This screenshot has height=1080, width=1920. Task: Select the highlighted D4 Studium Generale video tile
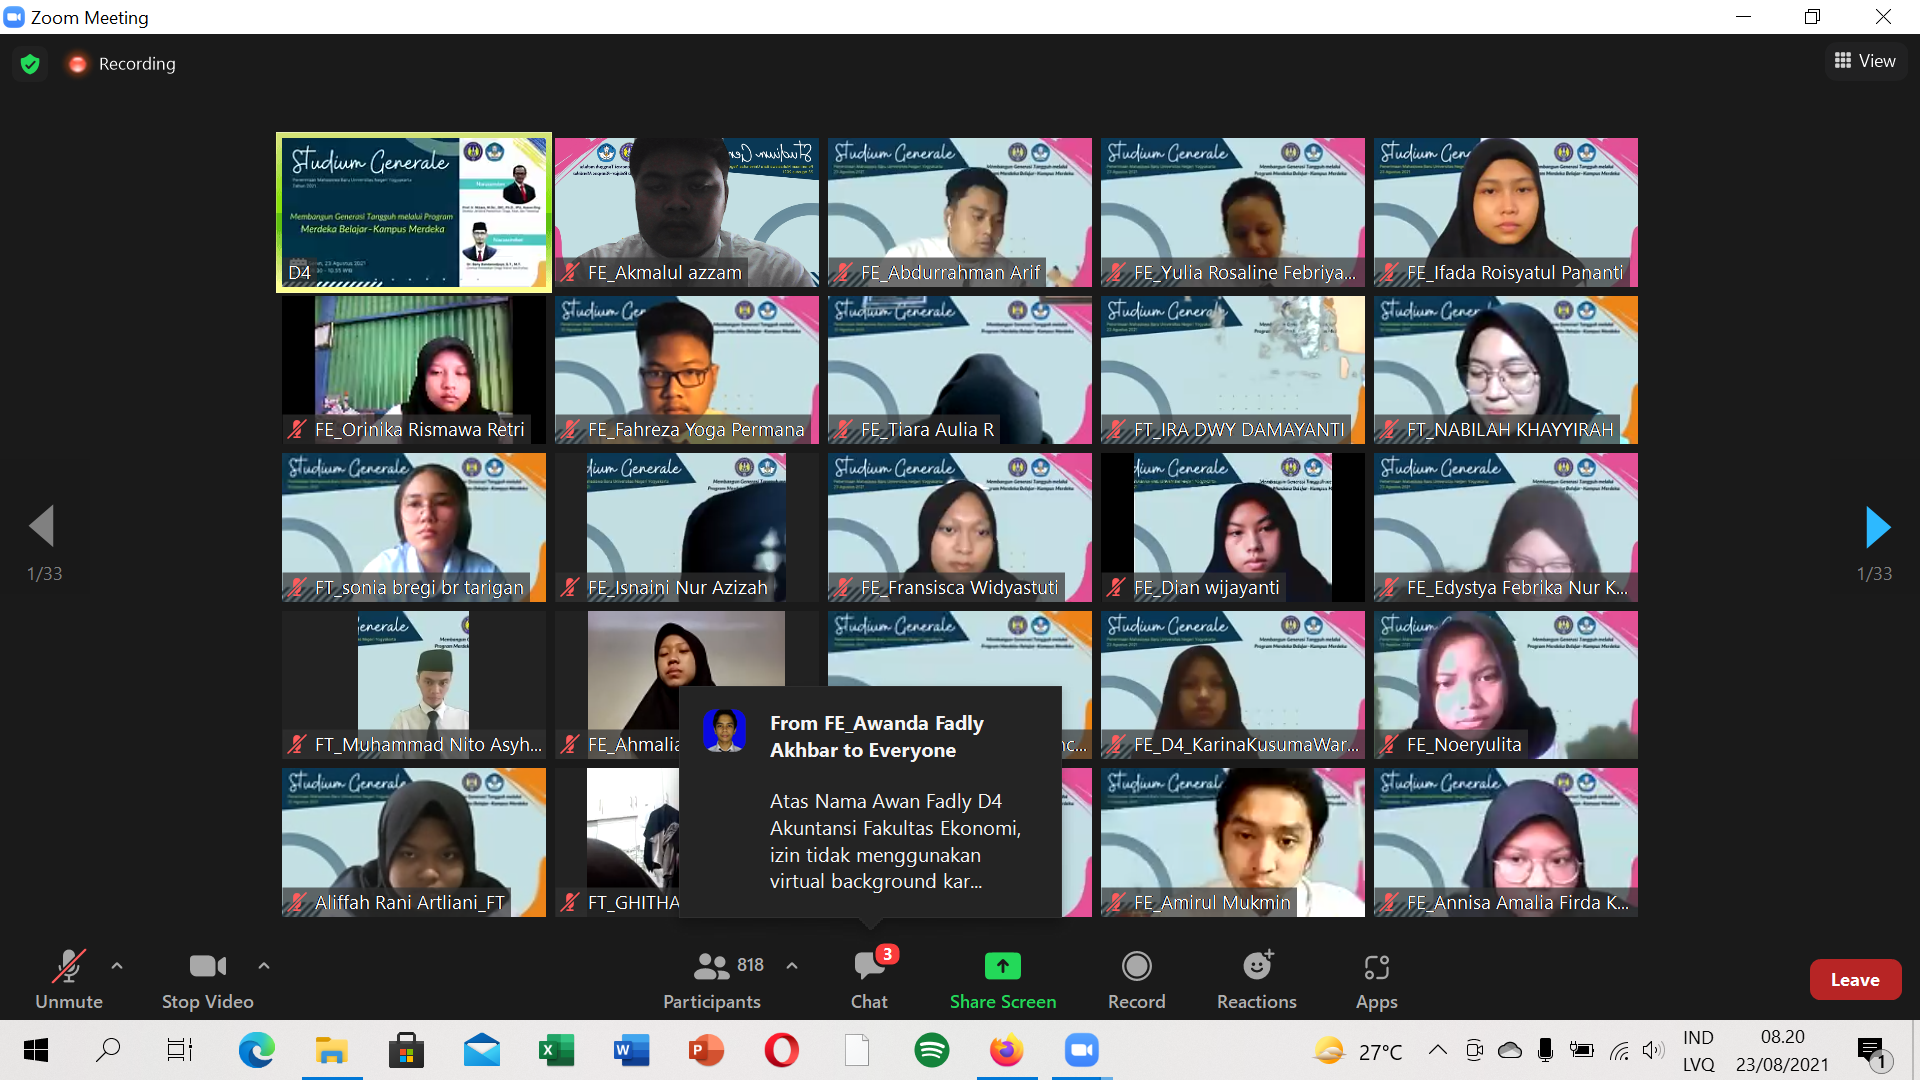pyautogui.click(x=413, y=212)
